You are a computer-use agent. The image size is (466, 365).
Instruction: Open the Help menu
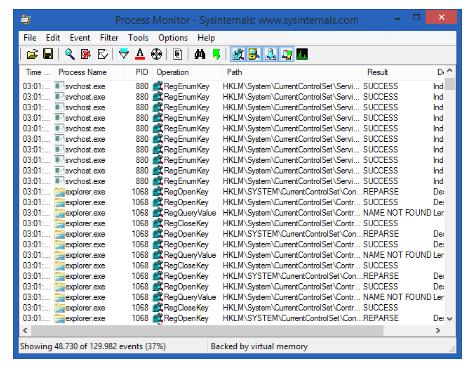click(206, 38)
